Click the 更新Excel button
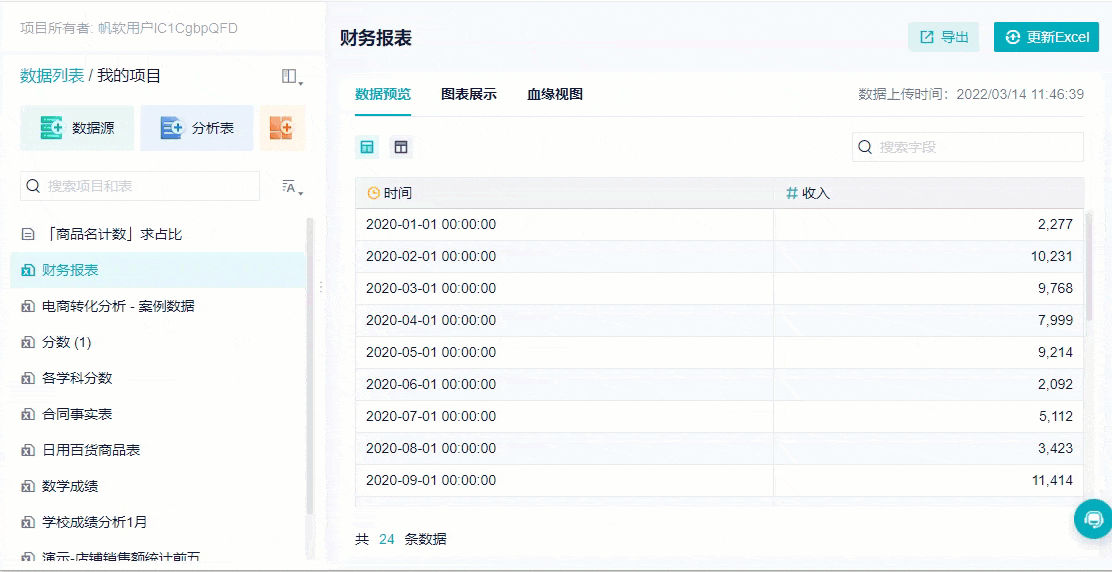This screenshot has width=1112, height=572. click(1047, 37)
